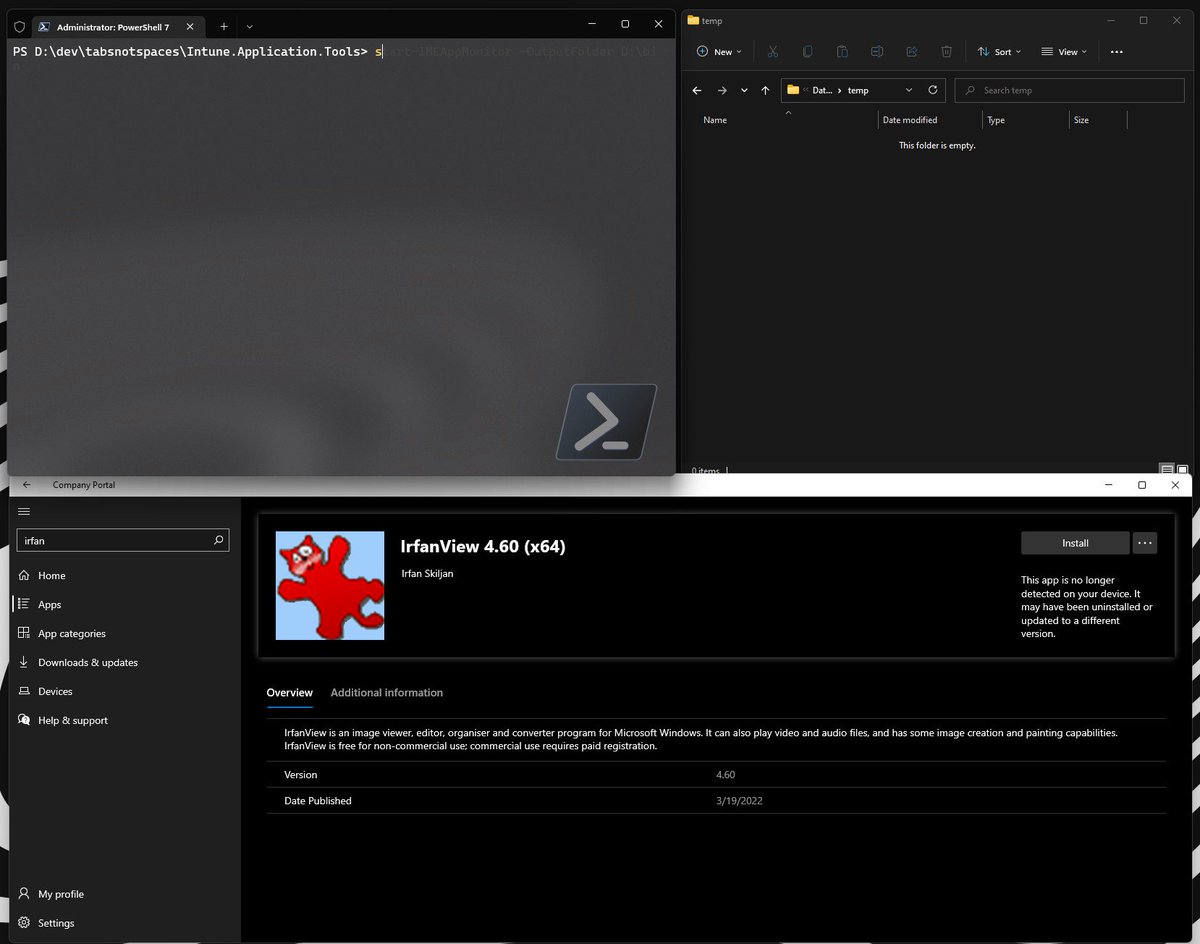Screen dimensions: 1200x944
Task: Click the IrfanView 4.60 (x64) title text
Action: 483,546
